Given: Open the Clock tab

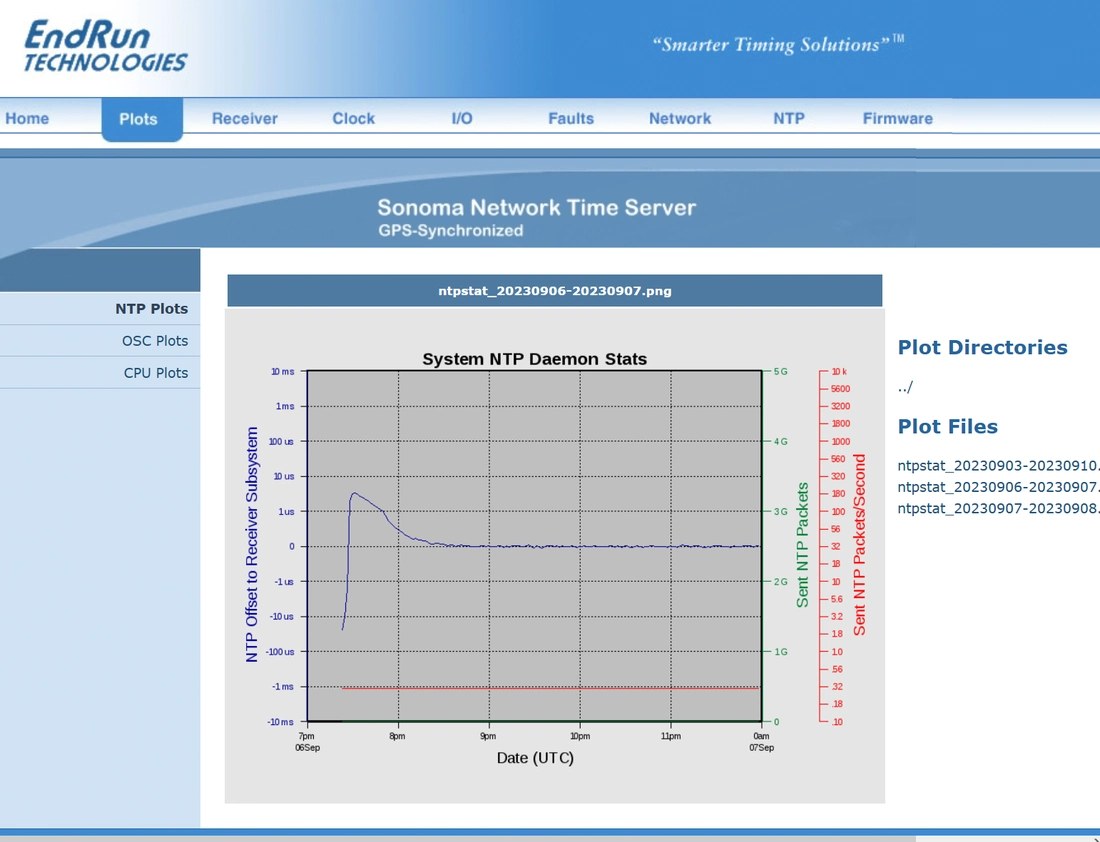Looking at the screenshot, I should tap(354, 119).
